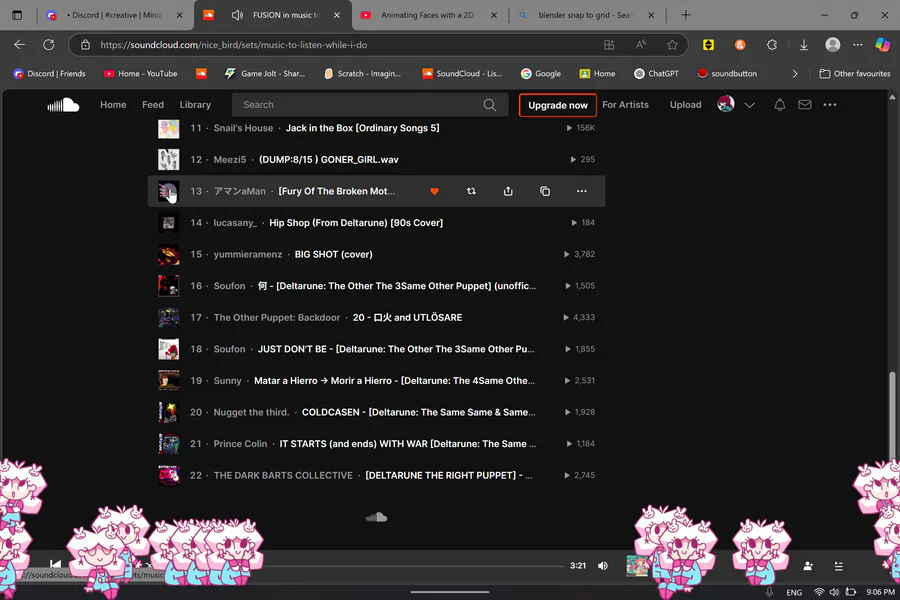Open the Game Jolt bookmark
900x600 pixels.
[x=265, y=73]
